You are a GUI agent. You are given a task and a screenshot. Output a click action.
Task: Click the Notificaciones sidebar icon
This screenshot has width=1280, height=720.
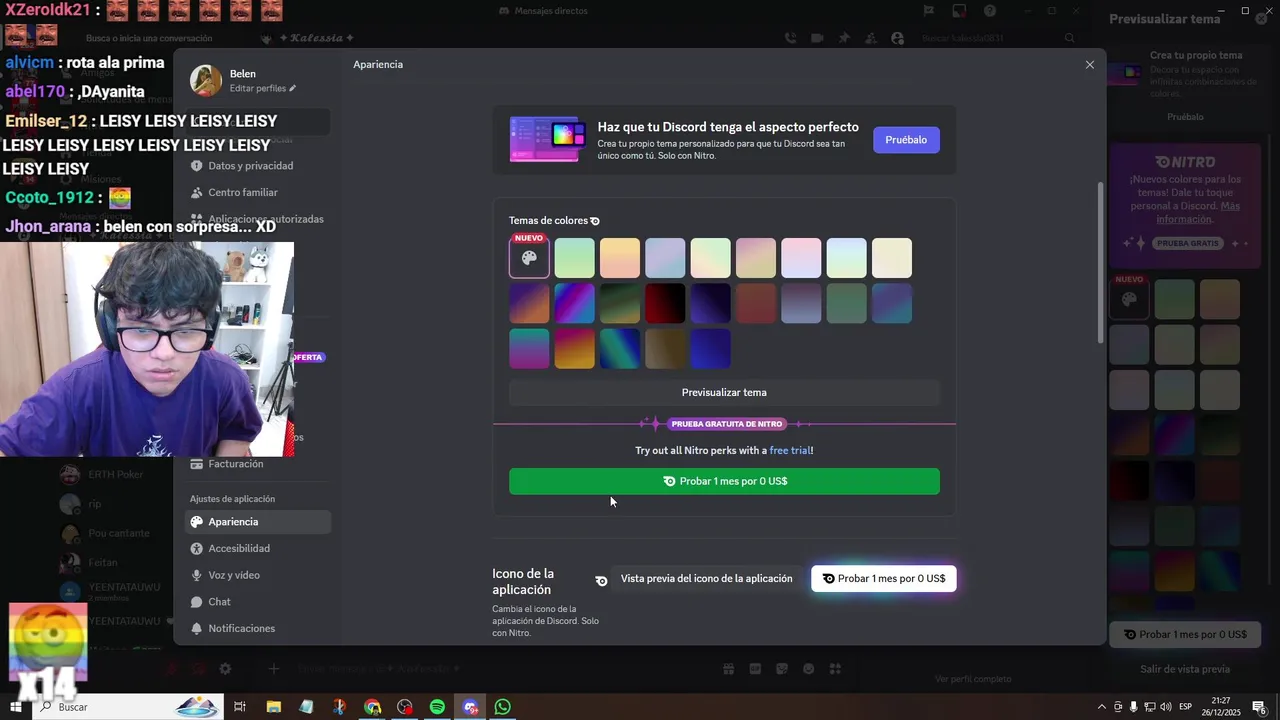coord(197,628)
